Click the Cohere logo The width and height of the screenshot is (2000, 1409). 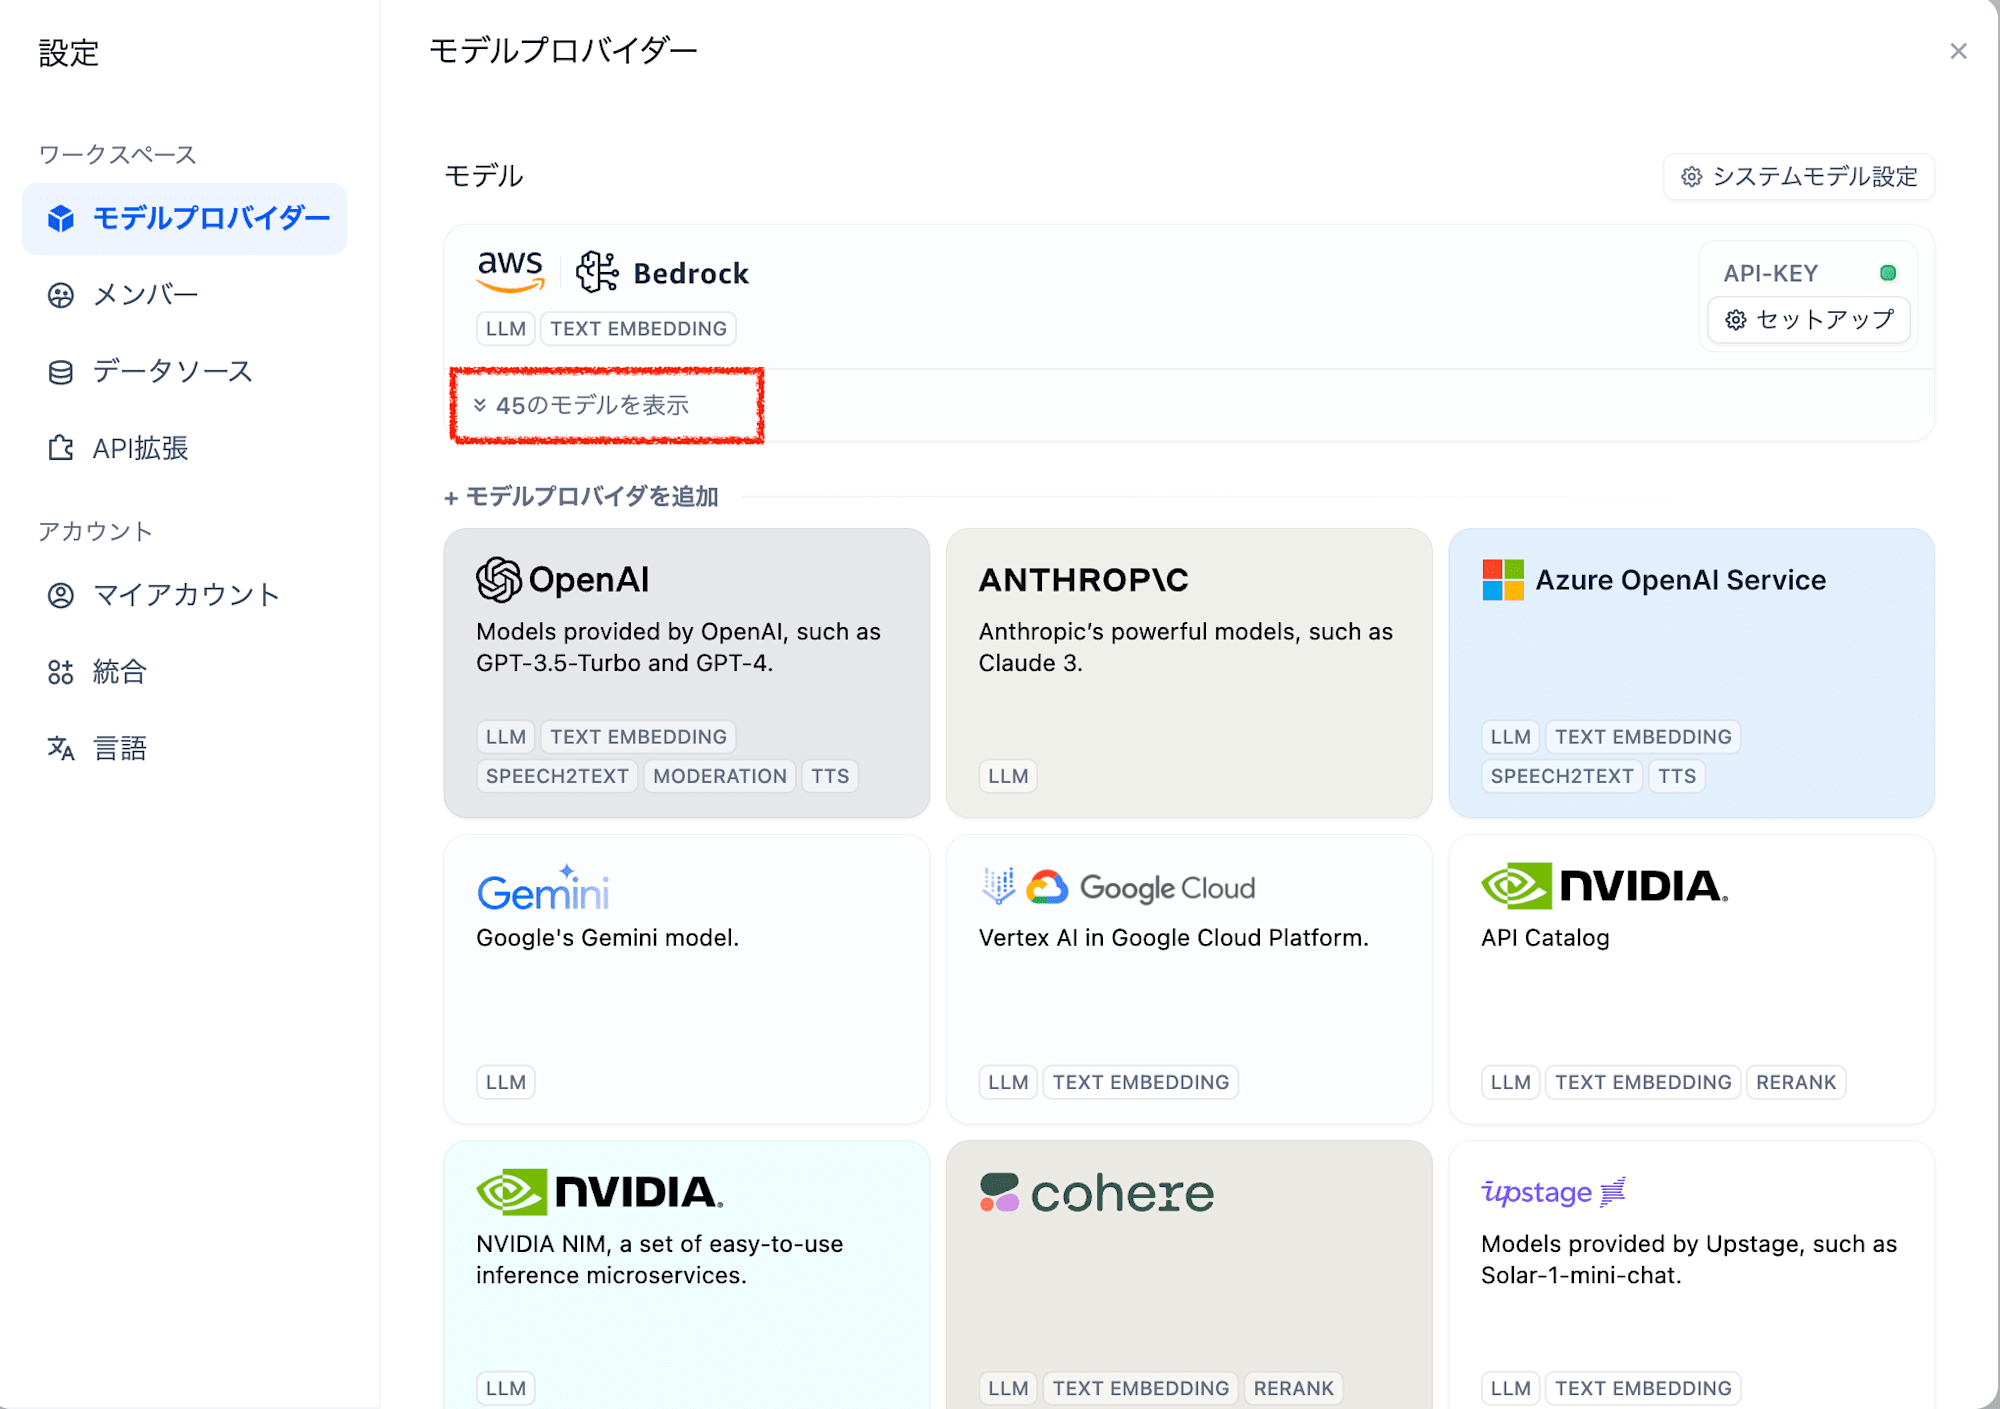1096,1193
